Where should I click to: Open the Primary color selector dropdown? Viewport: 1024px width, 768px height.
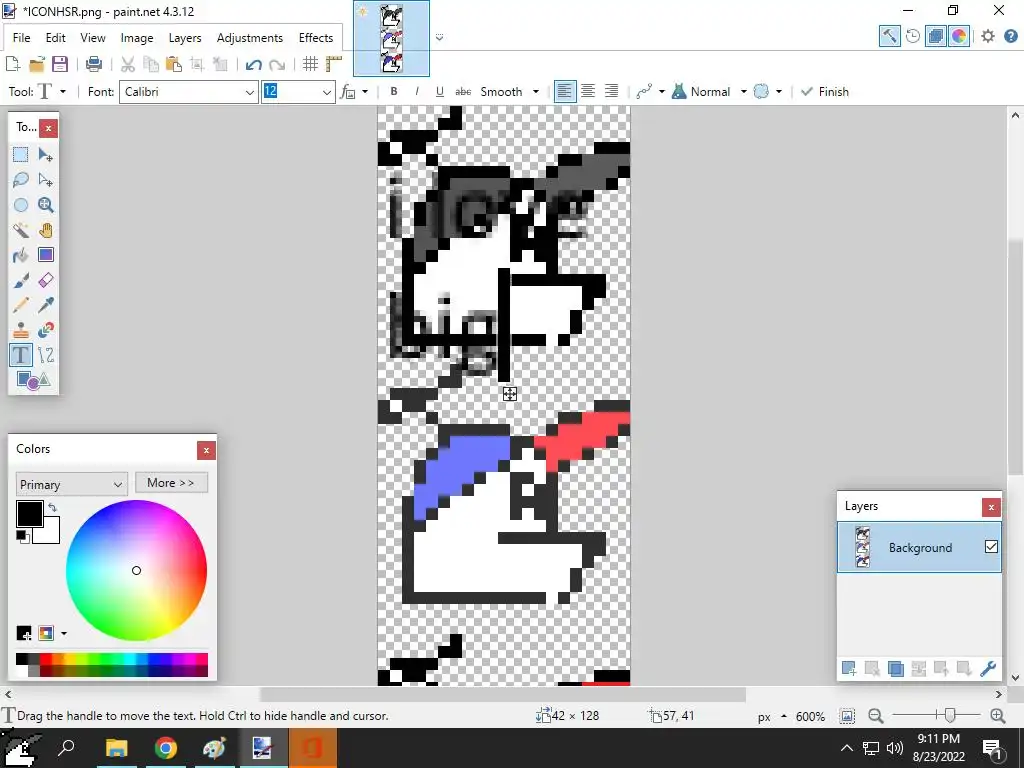[71, 484]
